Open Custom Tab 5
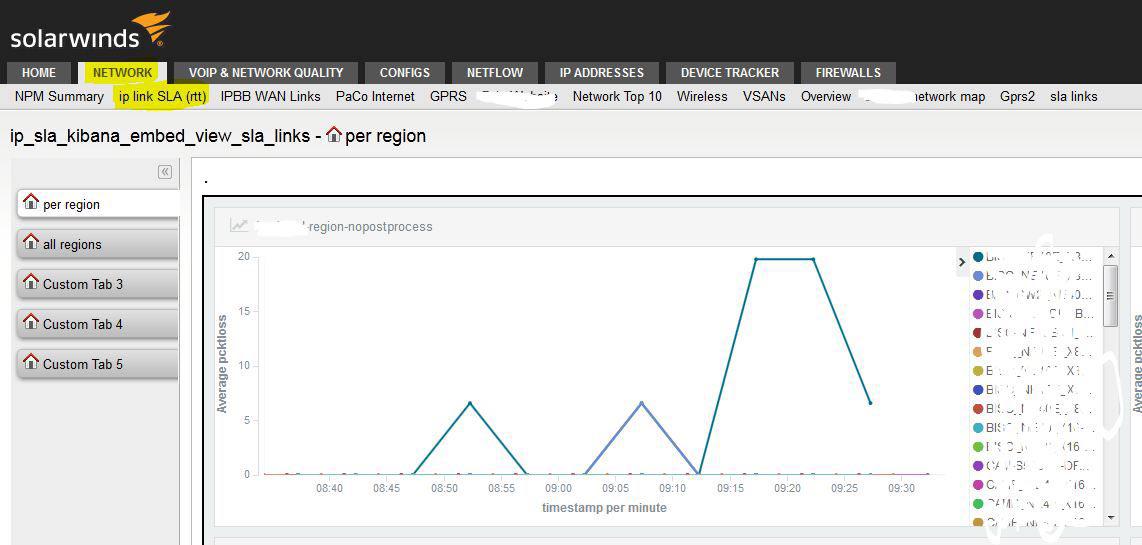The image size is (1142, 545). [98, 364]
